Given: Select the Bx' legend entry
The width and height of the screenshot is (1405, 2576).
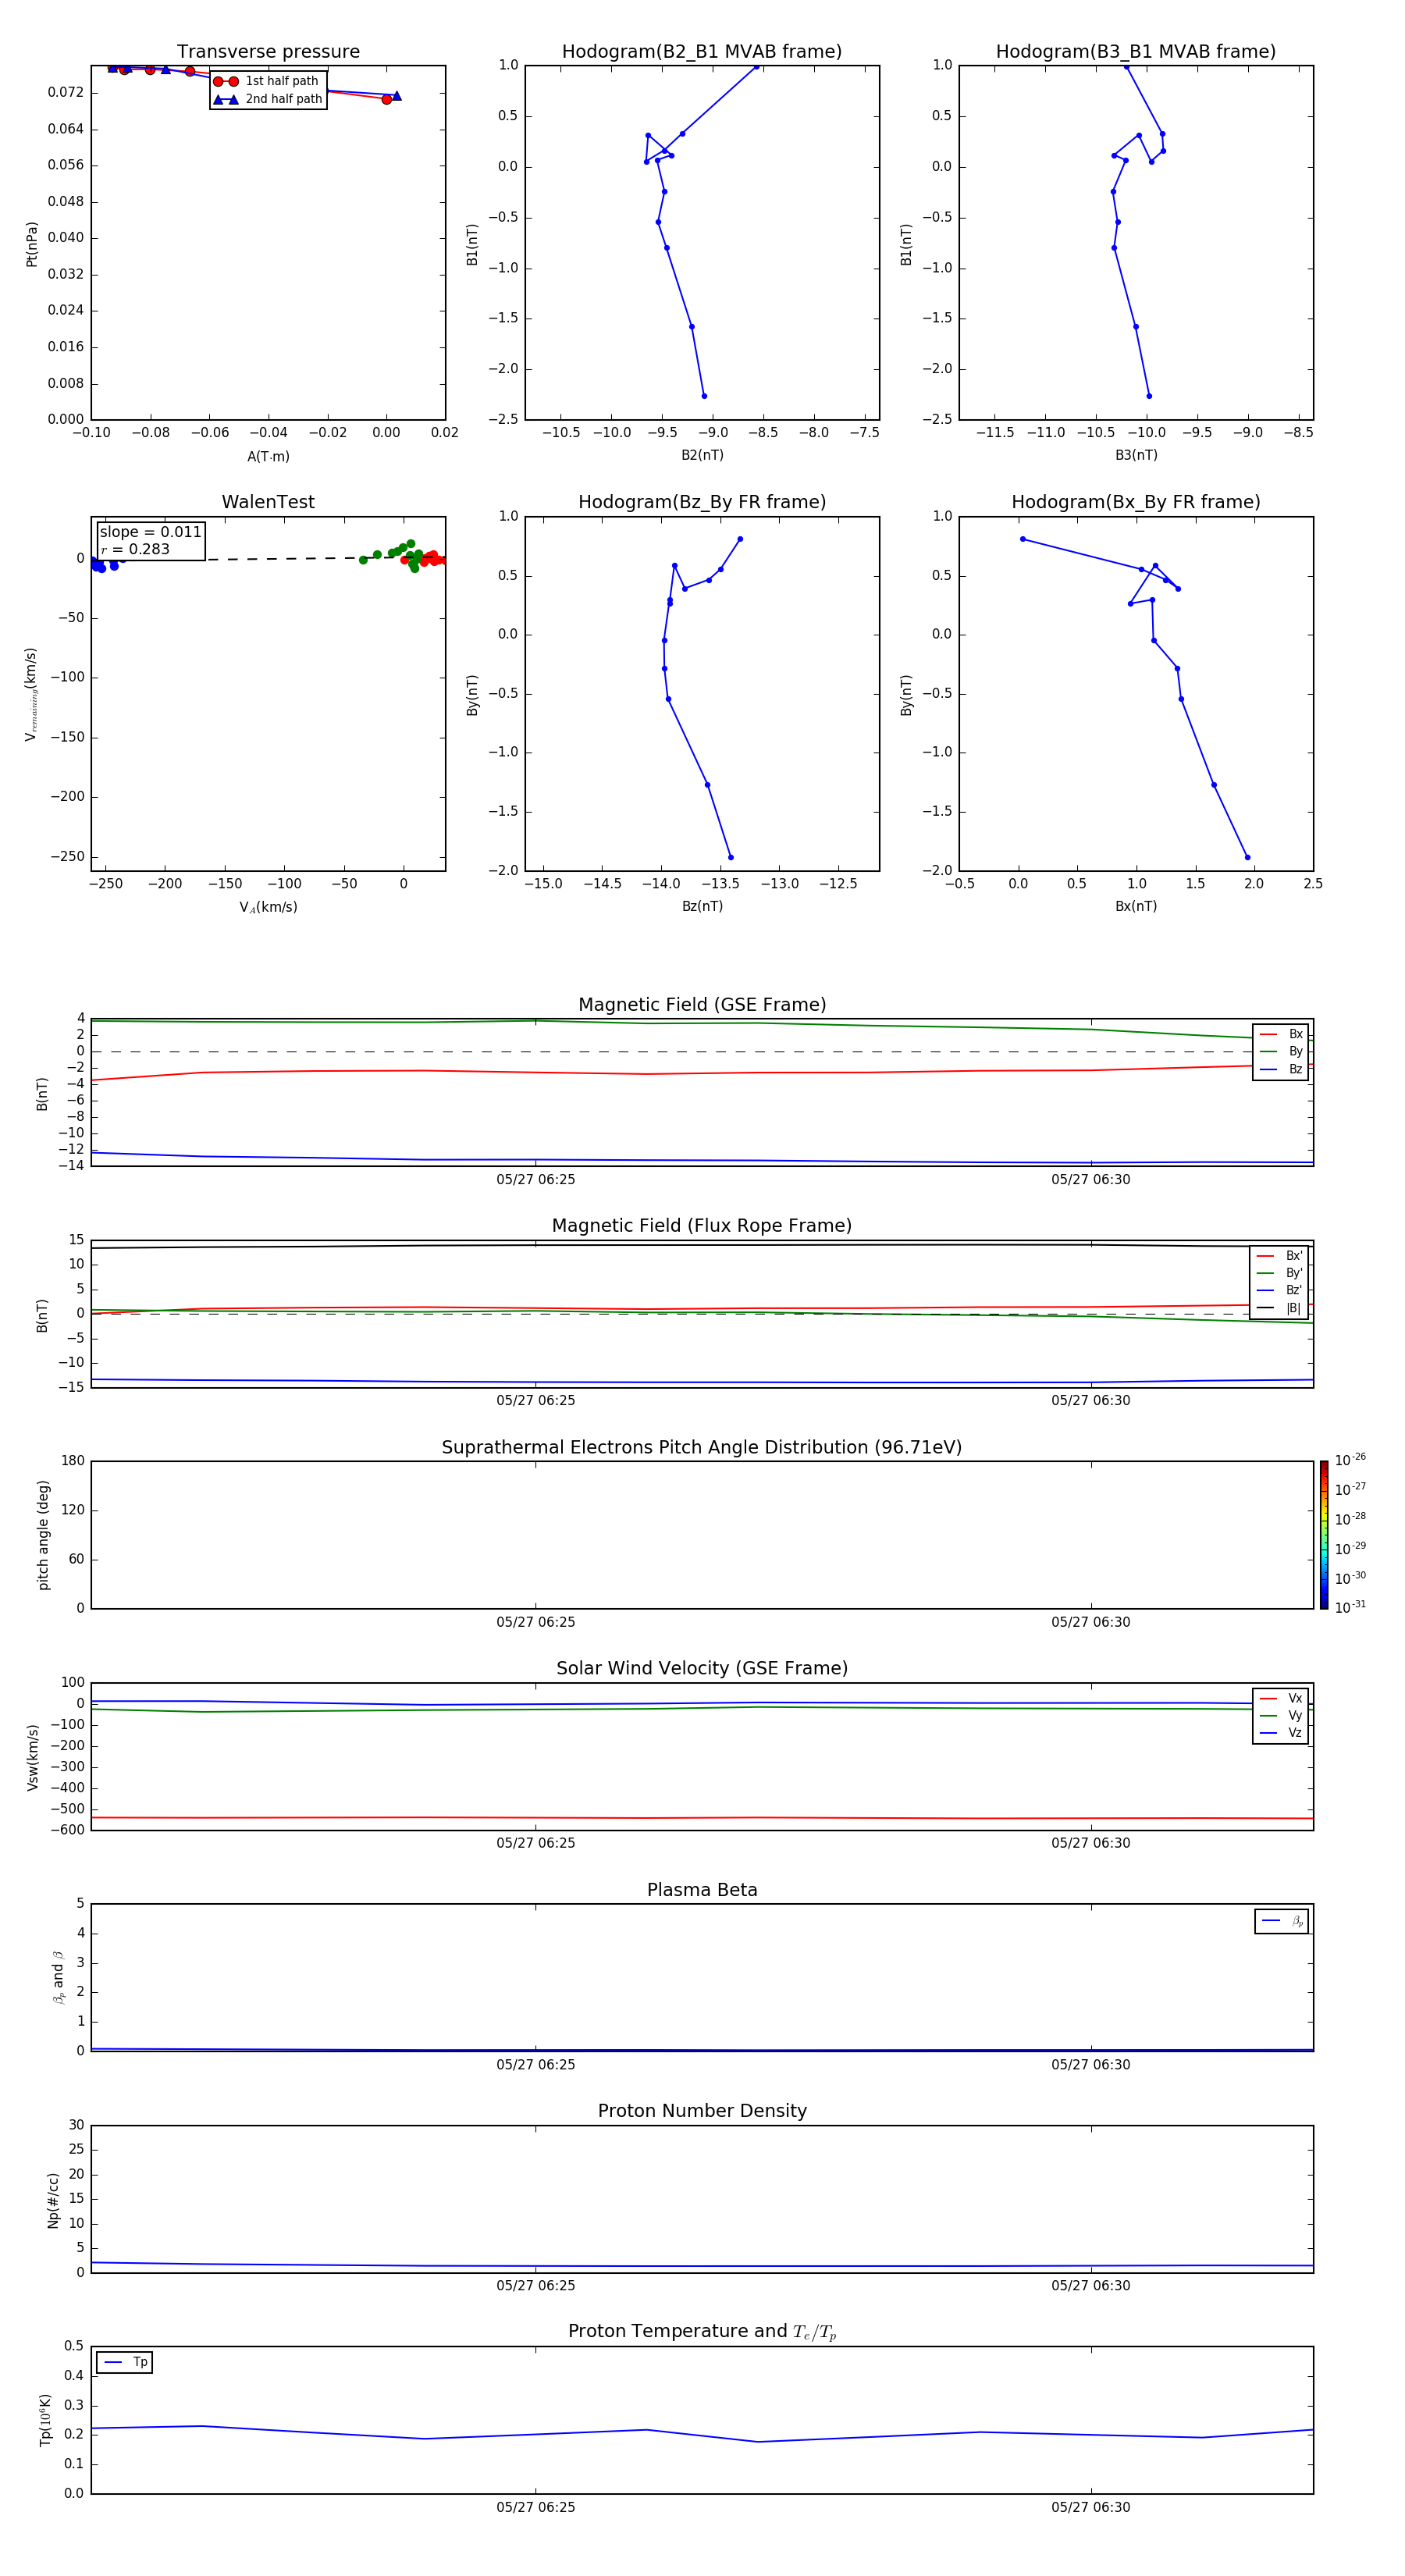Looking at the screenshot, I should [1280, 1256].
